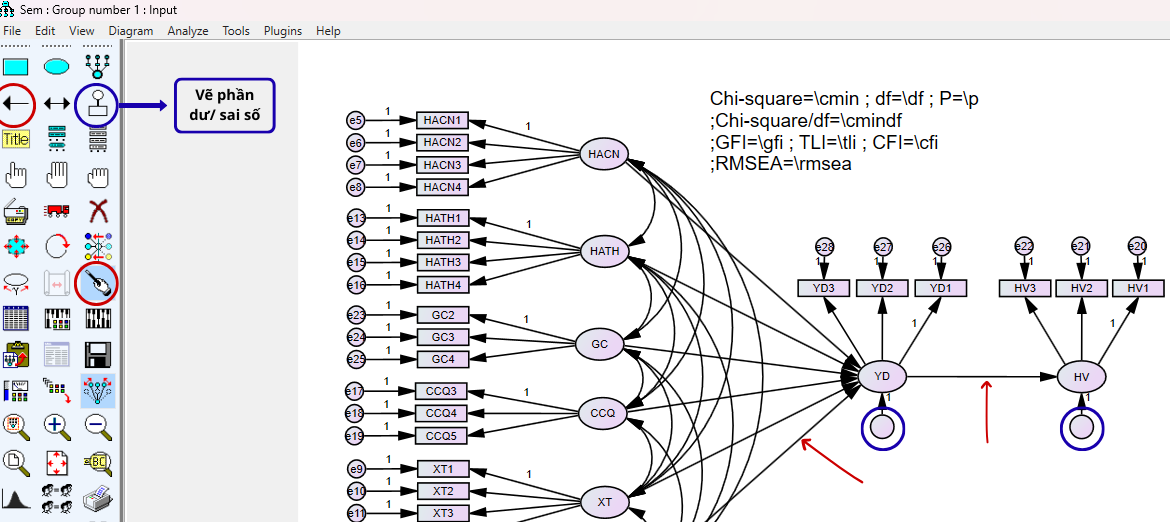
Task: Choose the double-headed covariance arrow tool
Action: (x=57, y=103)
